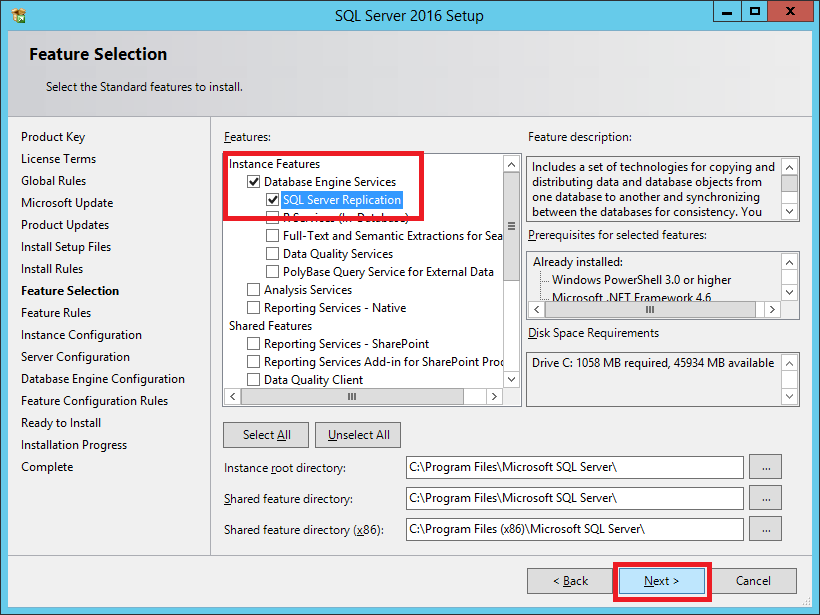
Task: Uncheck SQL Server Replication checkbox
Action: click(273, 200)
